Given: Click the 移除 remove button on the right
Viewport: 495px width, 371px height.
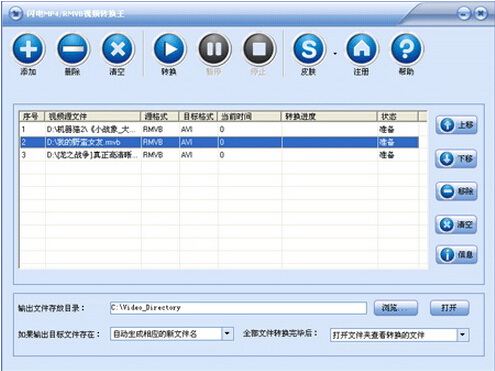Looking at the screenshot, I should [x=456, y=191].
